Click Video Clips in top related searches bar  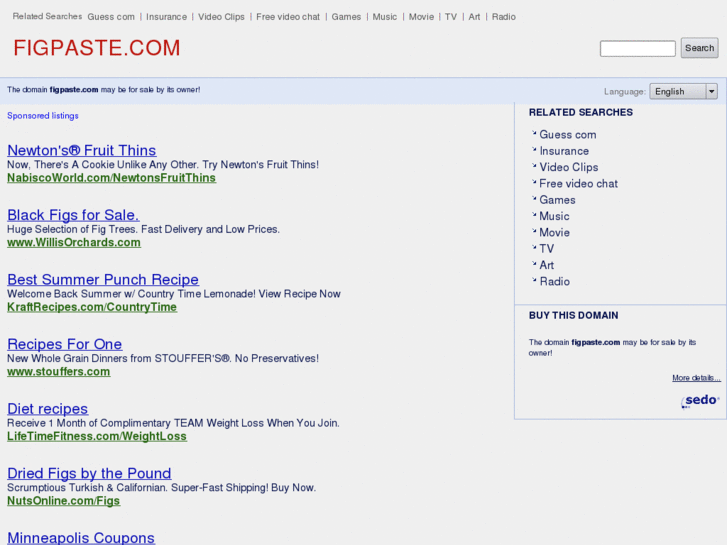tap(221, 17)
